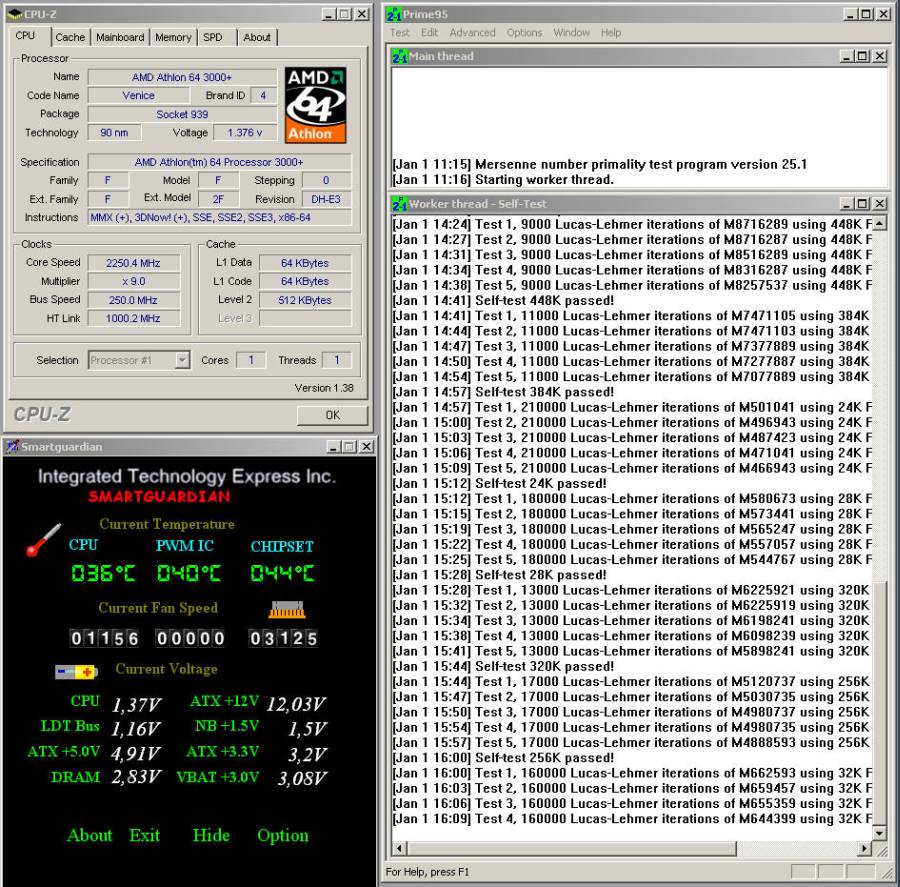Switch to the Cache tab in CPU-Z
Viewport: 900px width, 887px height.
(x=70, y=37)
